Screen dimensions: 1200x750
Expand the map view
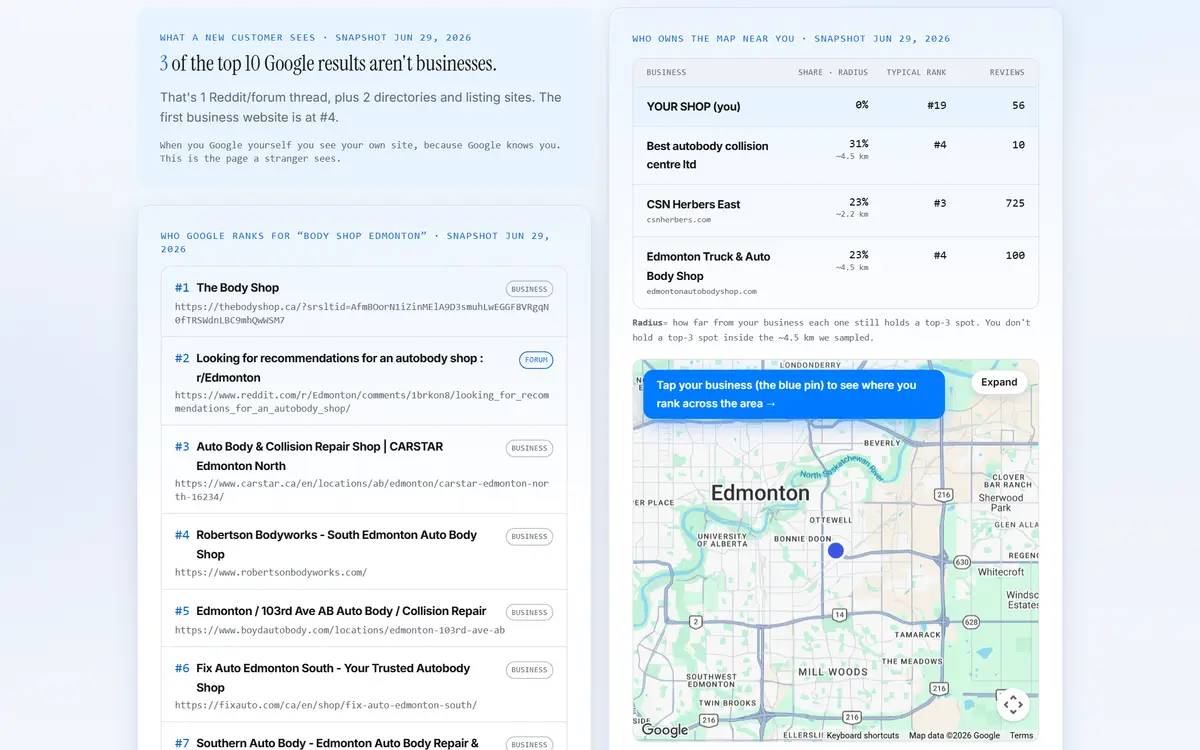click(x=999, y=382)
